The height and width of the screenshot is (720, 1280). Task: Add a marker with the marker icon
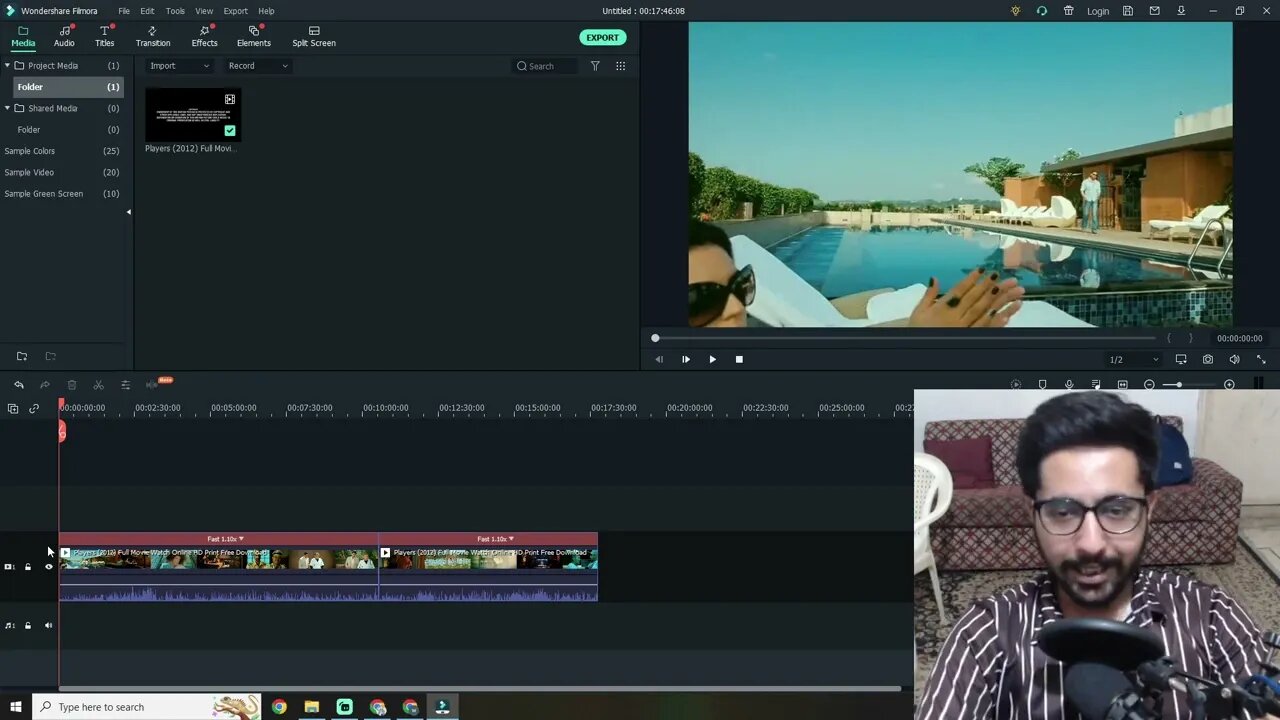pyautogui.click(x=1042, y=385)
